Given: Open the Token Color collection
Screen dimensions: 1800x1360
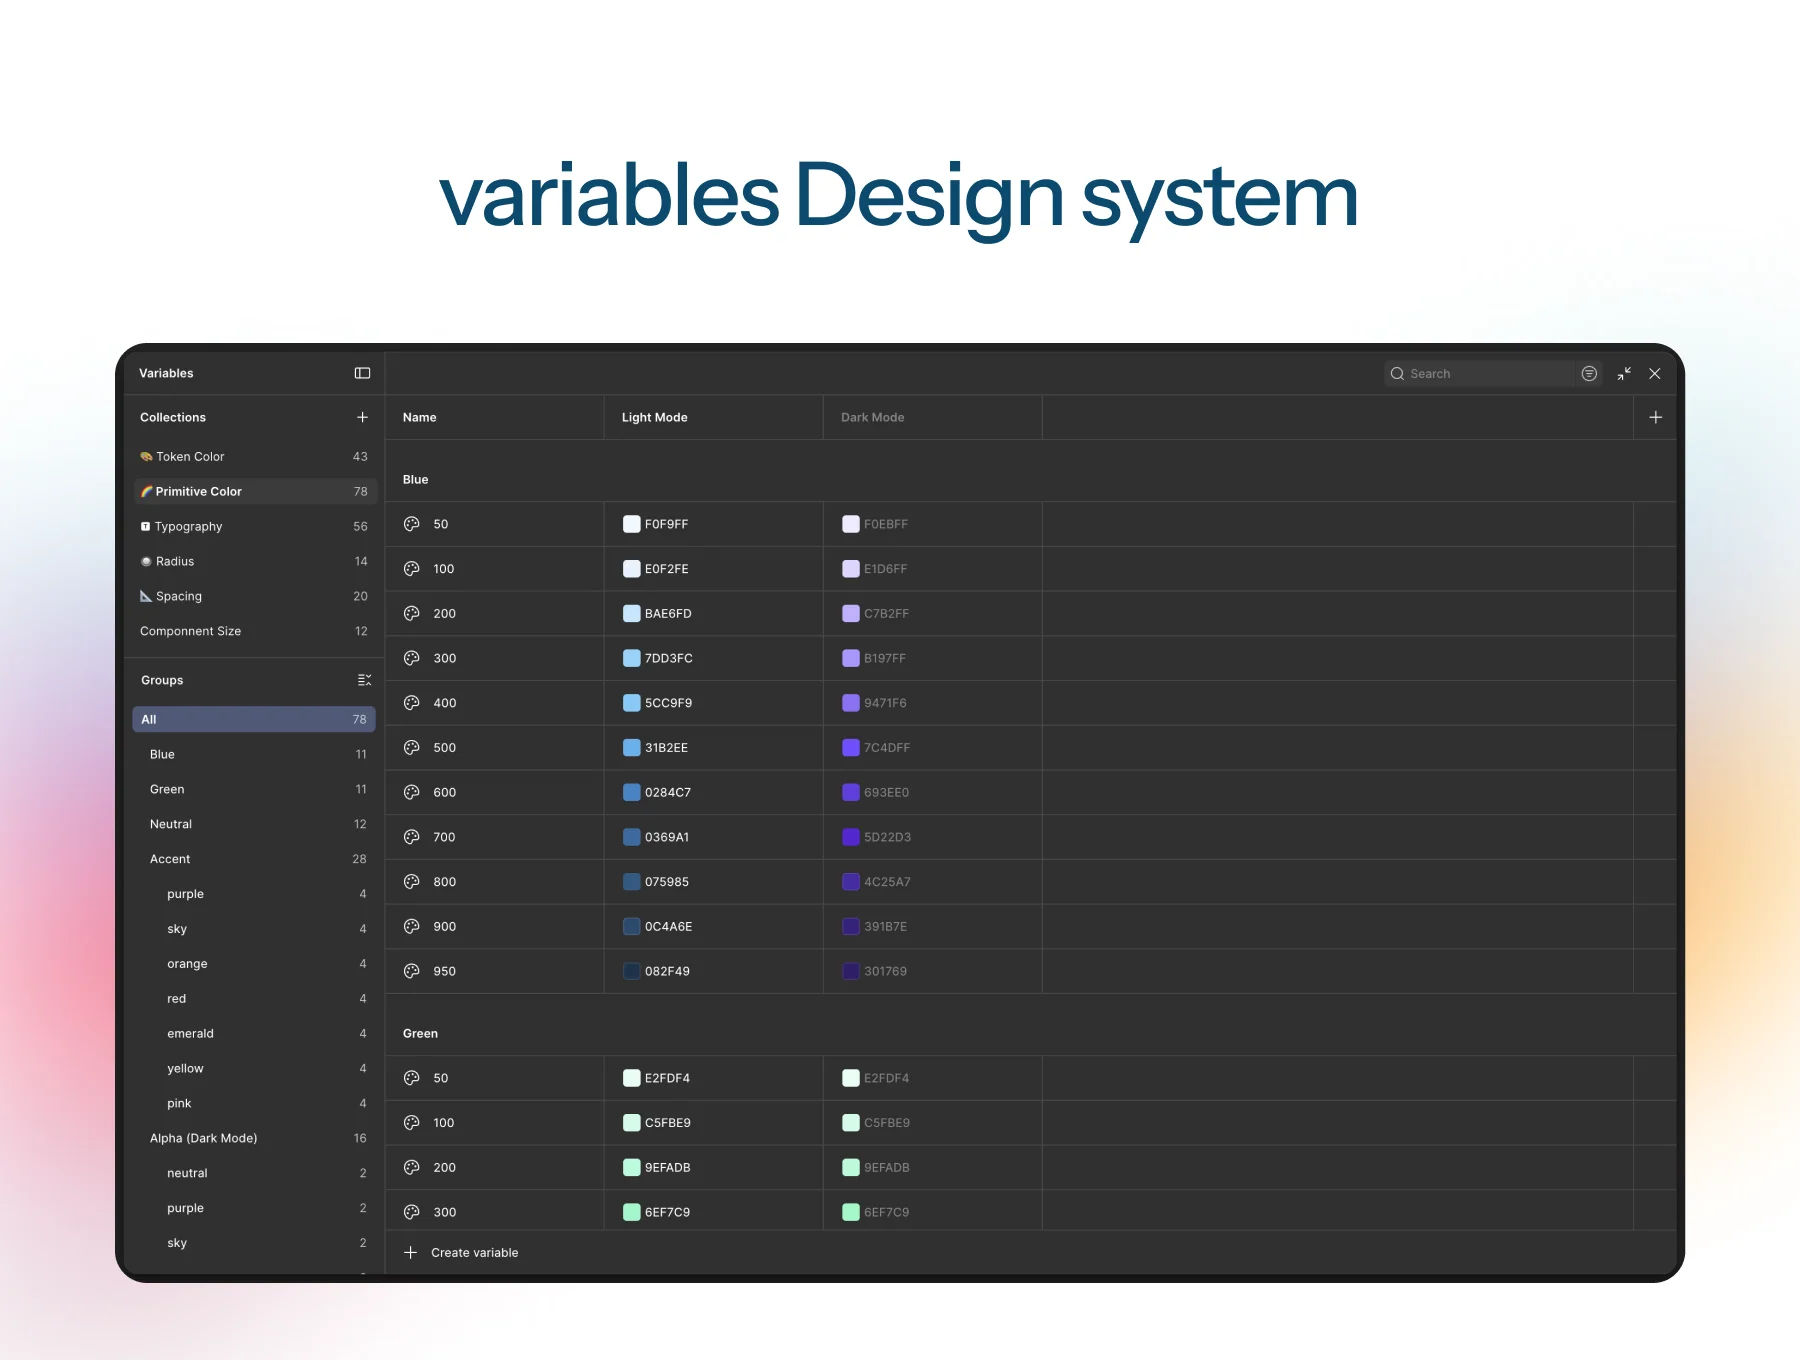Looking at the screenshot, I should coord(254,456).
